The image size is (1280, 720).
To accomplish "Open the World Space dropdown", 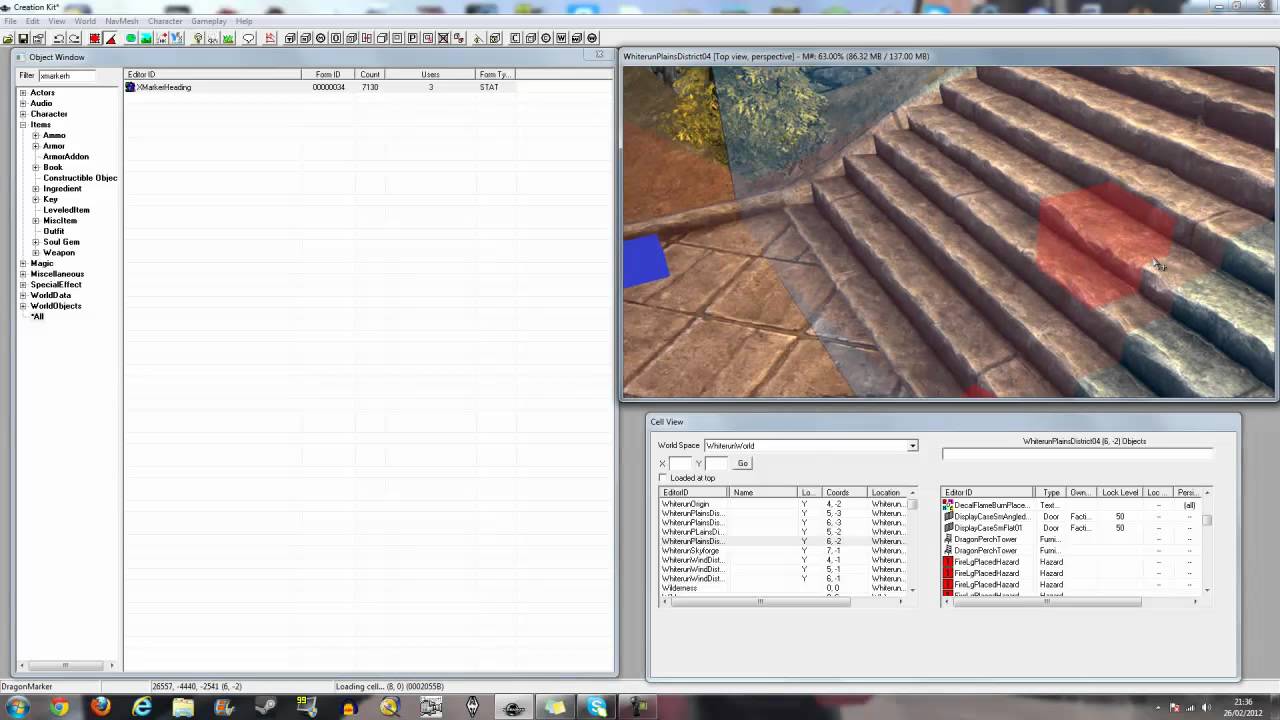I will coord(912,446).
